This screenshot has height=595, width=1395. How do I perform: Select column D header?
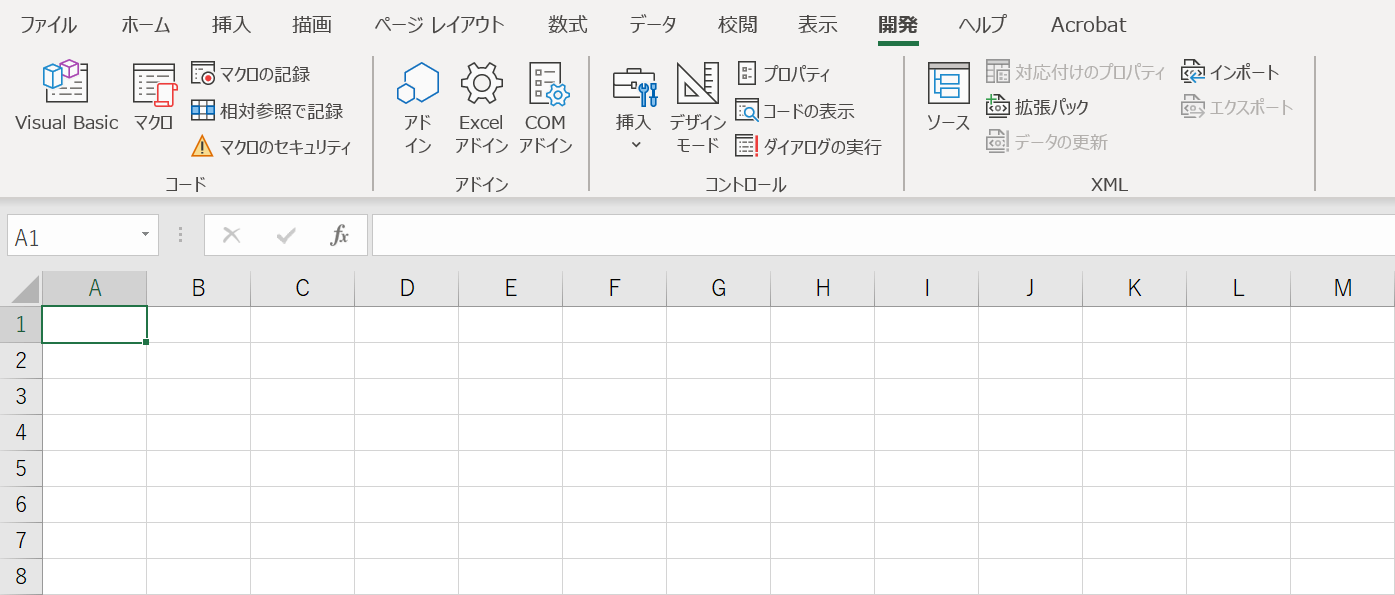click(x=406, y=288)
